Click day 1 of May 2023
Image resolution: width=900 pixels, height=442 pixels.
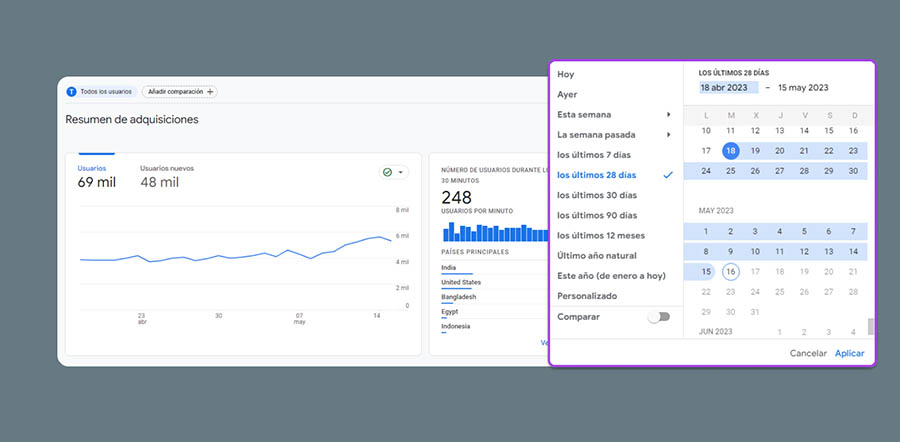(x=706, y=231)
